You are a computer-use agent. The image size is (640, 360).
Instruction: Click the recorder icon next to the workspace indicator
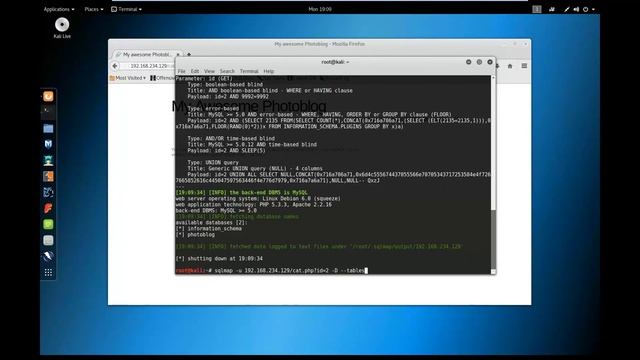(552, 9)
